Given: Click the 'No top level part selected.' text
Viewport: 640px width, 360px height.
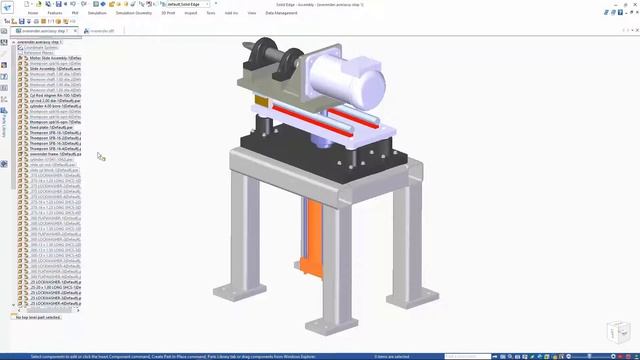Looking at the screenshot, I should (38, 317).
